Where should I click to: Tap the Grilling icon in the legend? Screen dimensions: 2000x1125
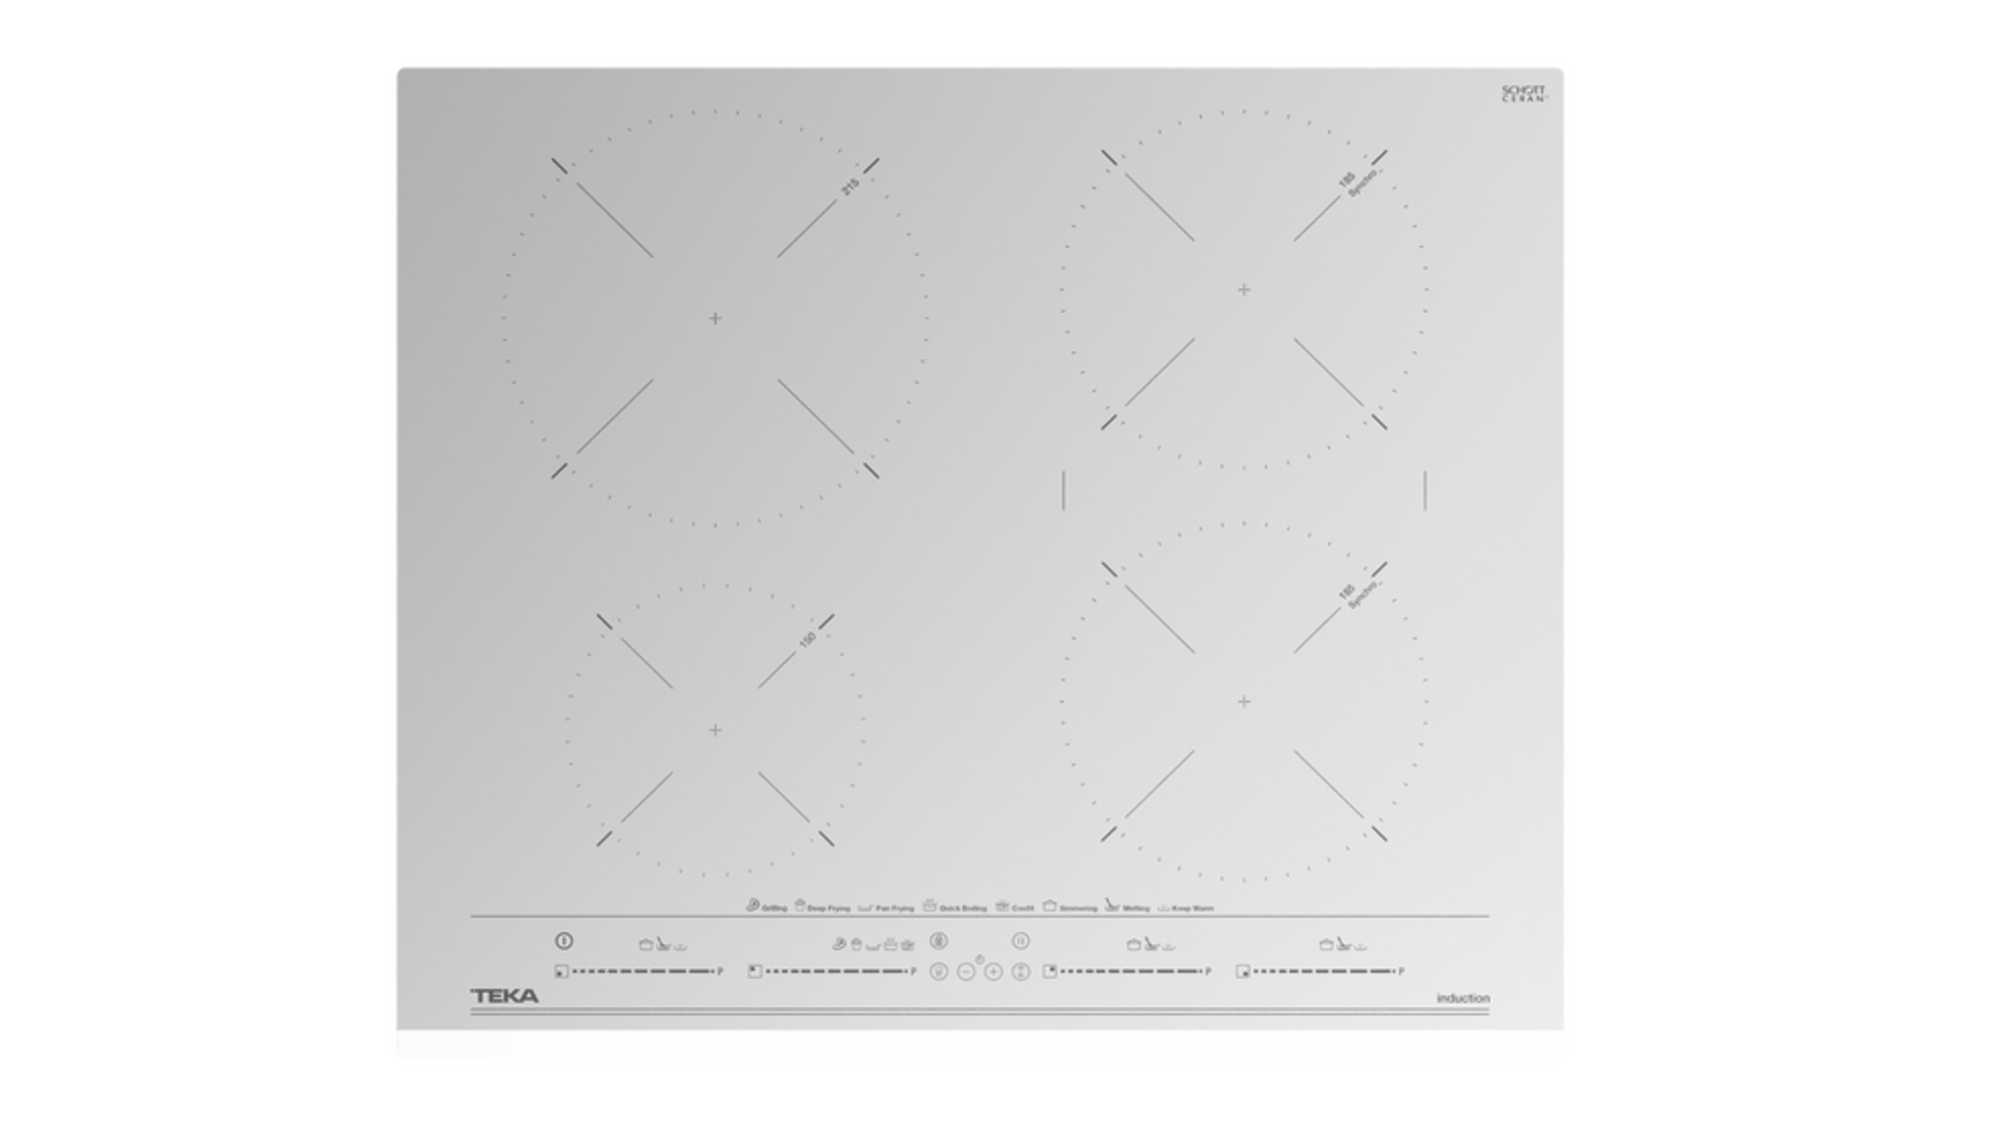[x=752, y=905]
